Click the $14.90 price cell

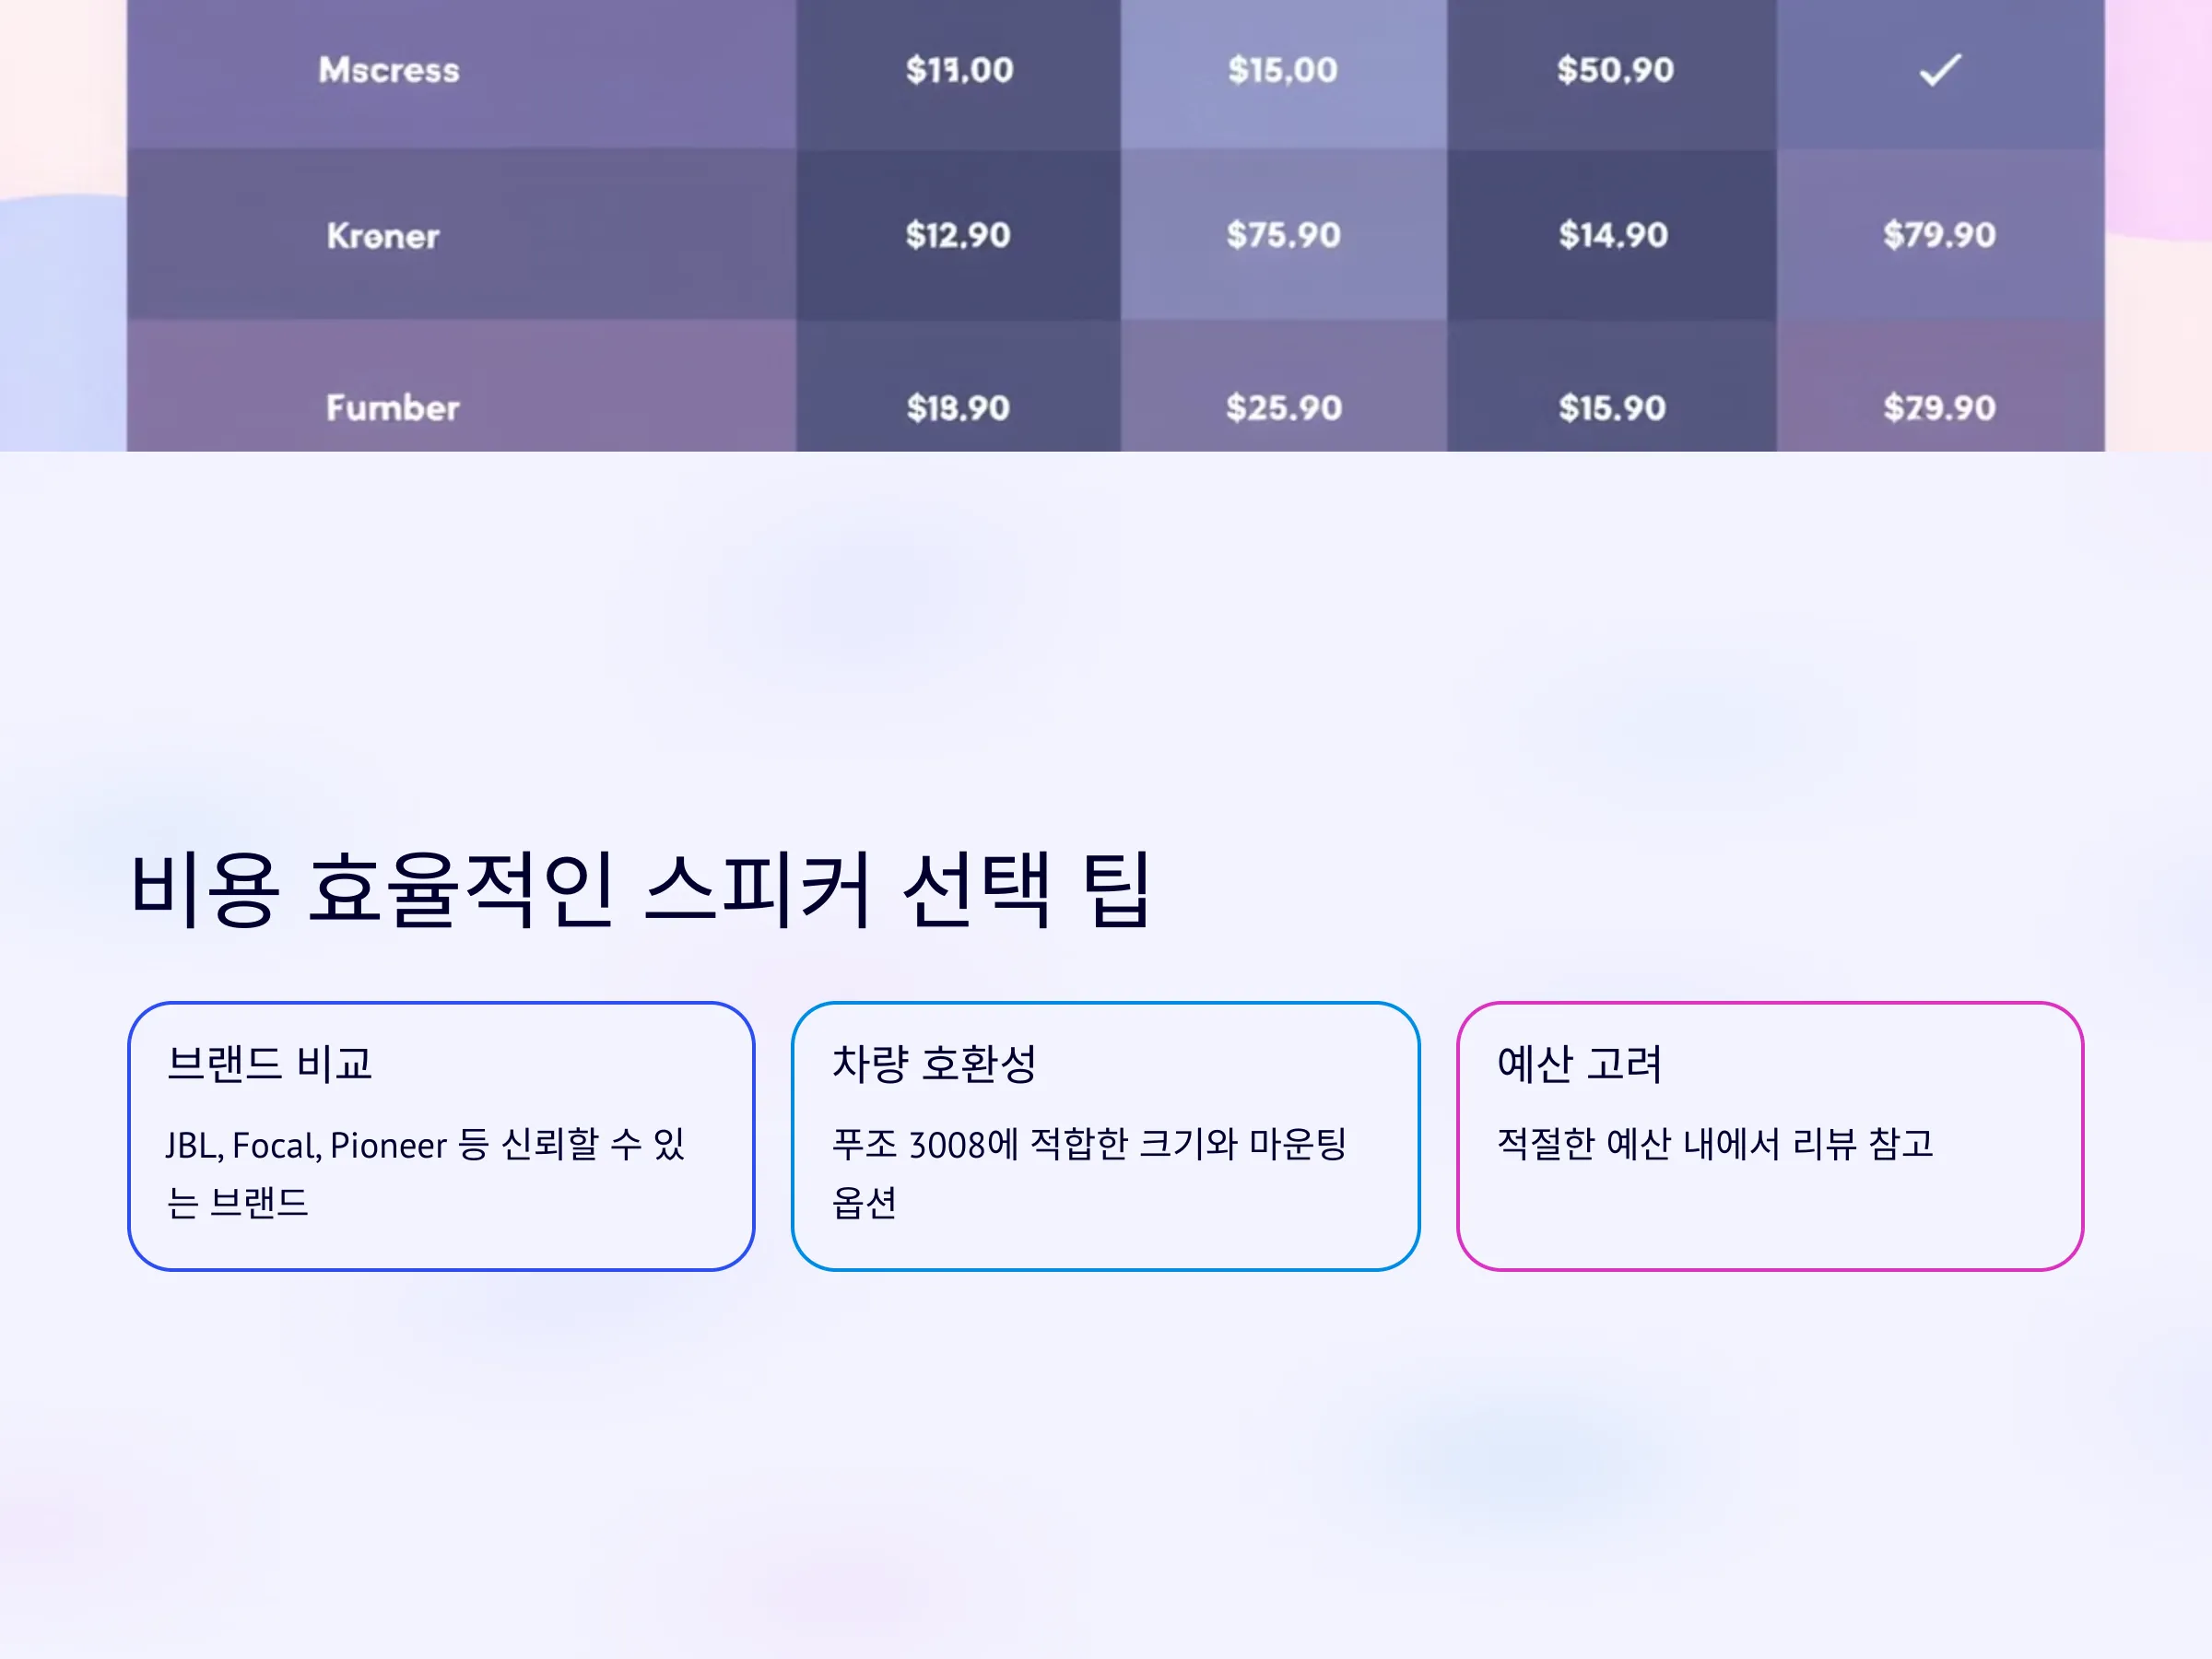pos(1613,235)
